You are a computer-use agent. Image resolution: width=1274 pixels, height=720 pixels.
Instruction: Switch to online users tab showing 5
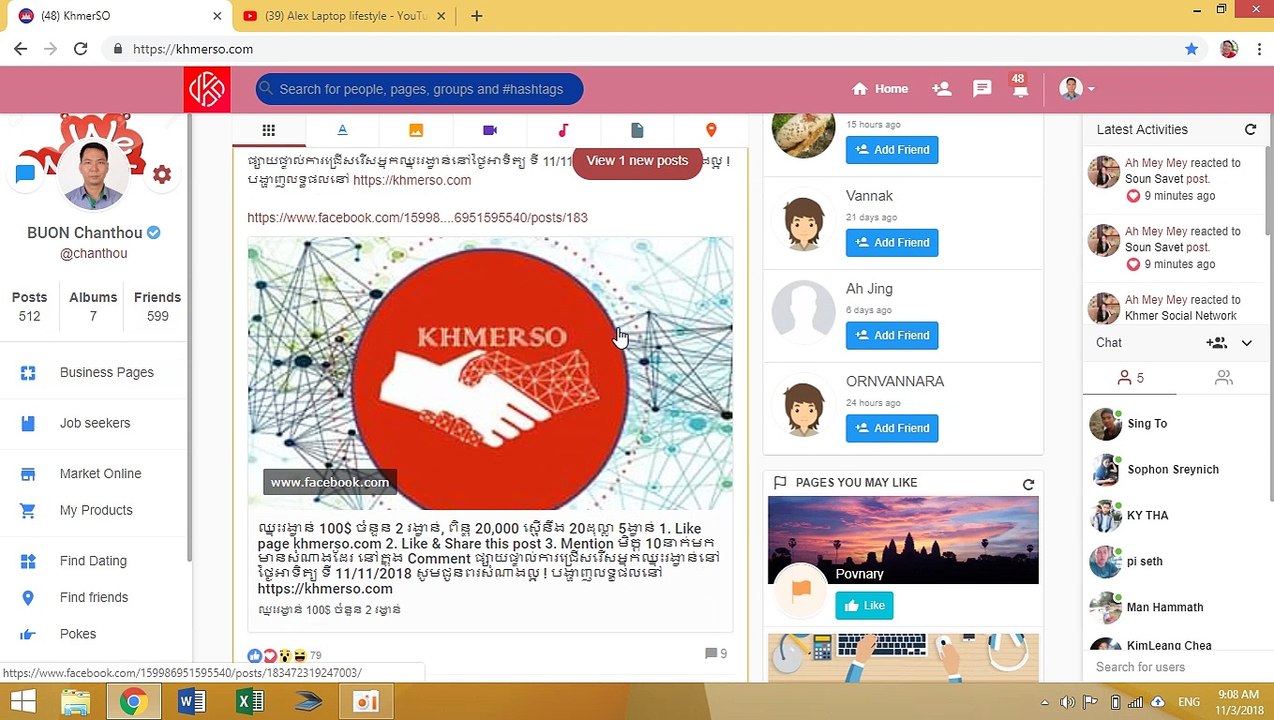(1130, 378)
